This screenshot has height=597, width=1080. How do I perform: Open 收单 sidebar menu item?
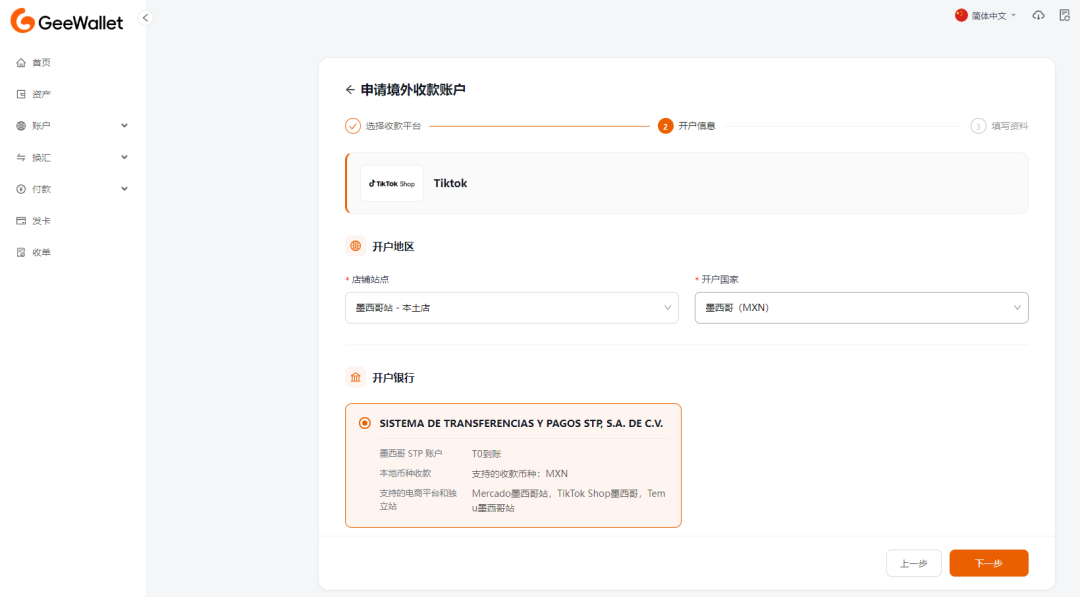click(x=41, y=253)
